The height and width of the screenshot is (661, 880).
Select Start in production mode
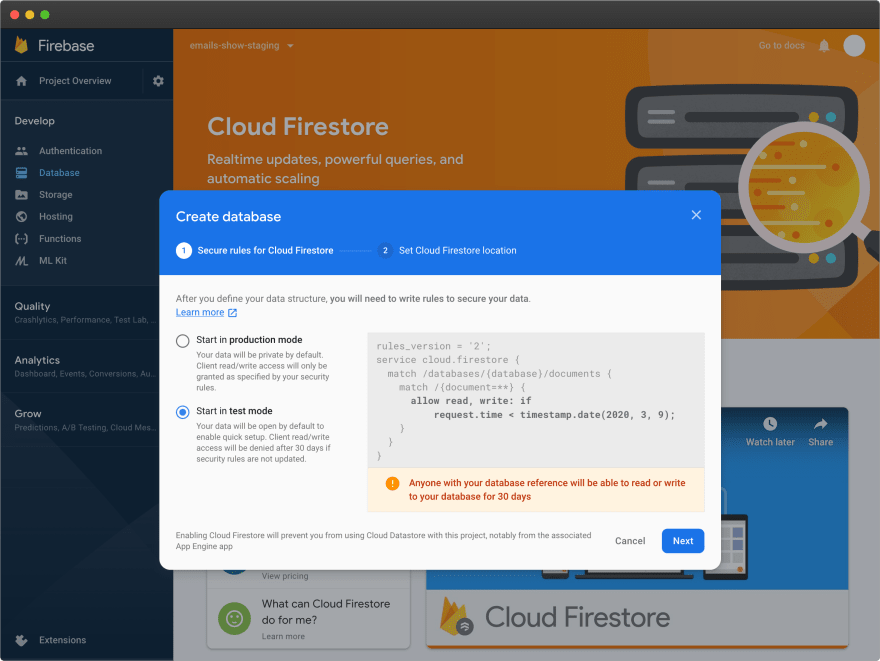click(182, 341)
